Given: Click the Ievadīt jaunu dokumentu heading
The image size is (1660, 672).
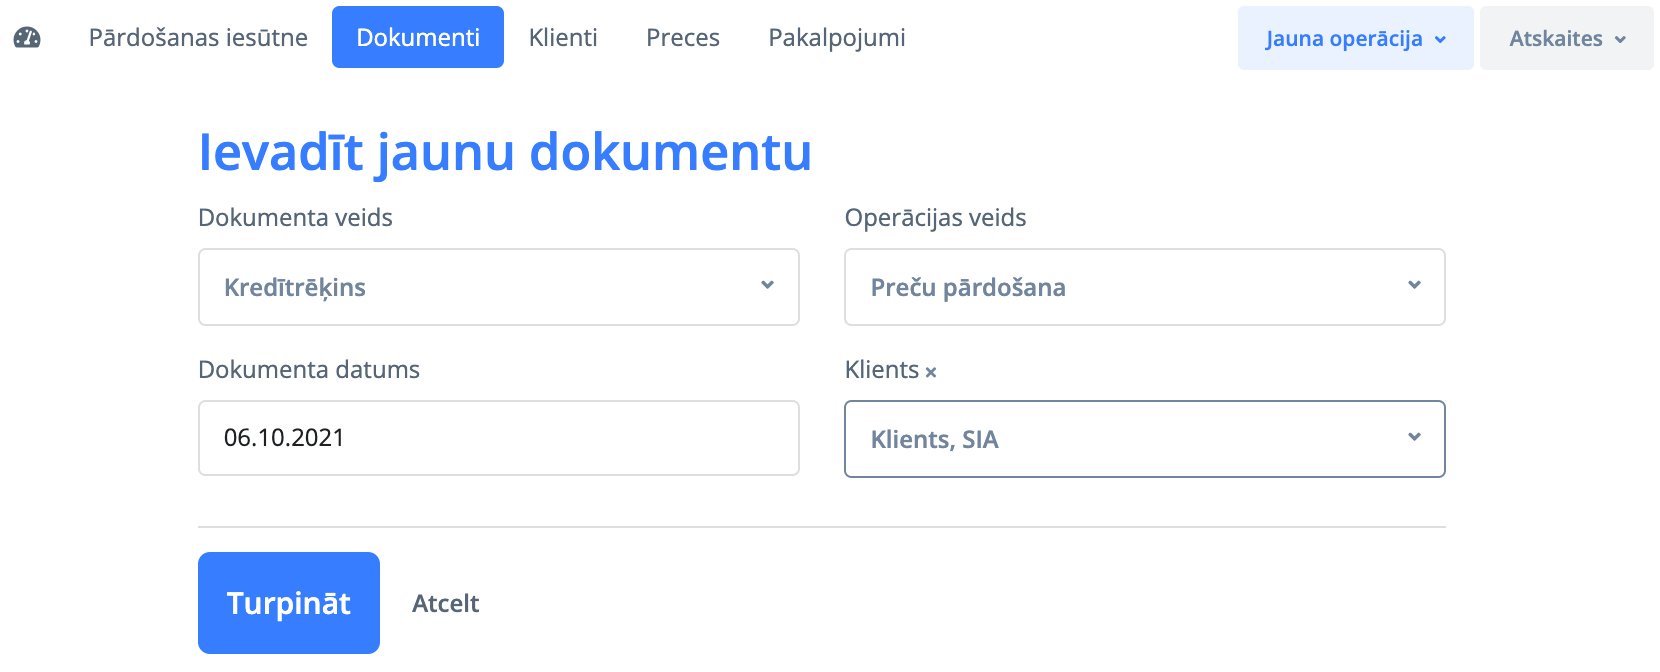Looking at the screenshot, I should (x=505, y=152).
